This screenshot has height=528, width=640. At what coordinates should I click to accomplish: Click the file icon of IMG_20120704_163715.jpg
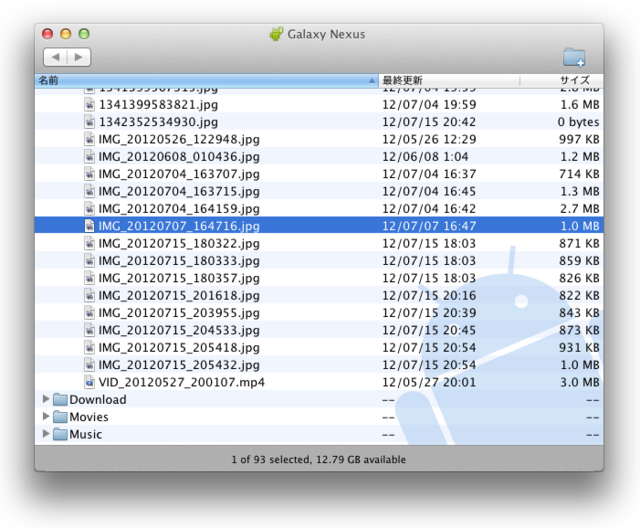(x=89, y=191)
